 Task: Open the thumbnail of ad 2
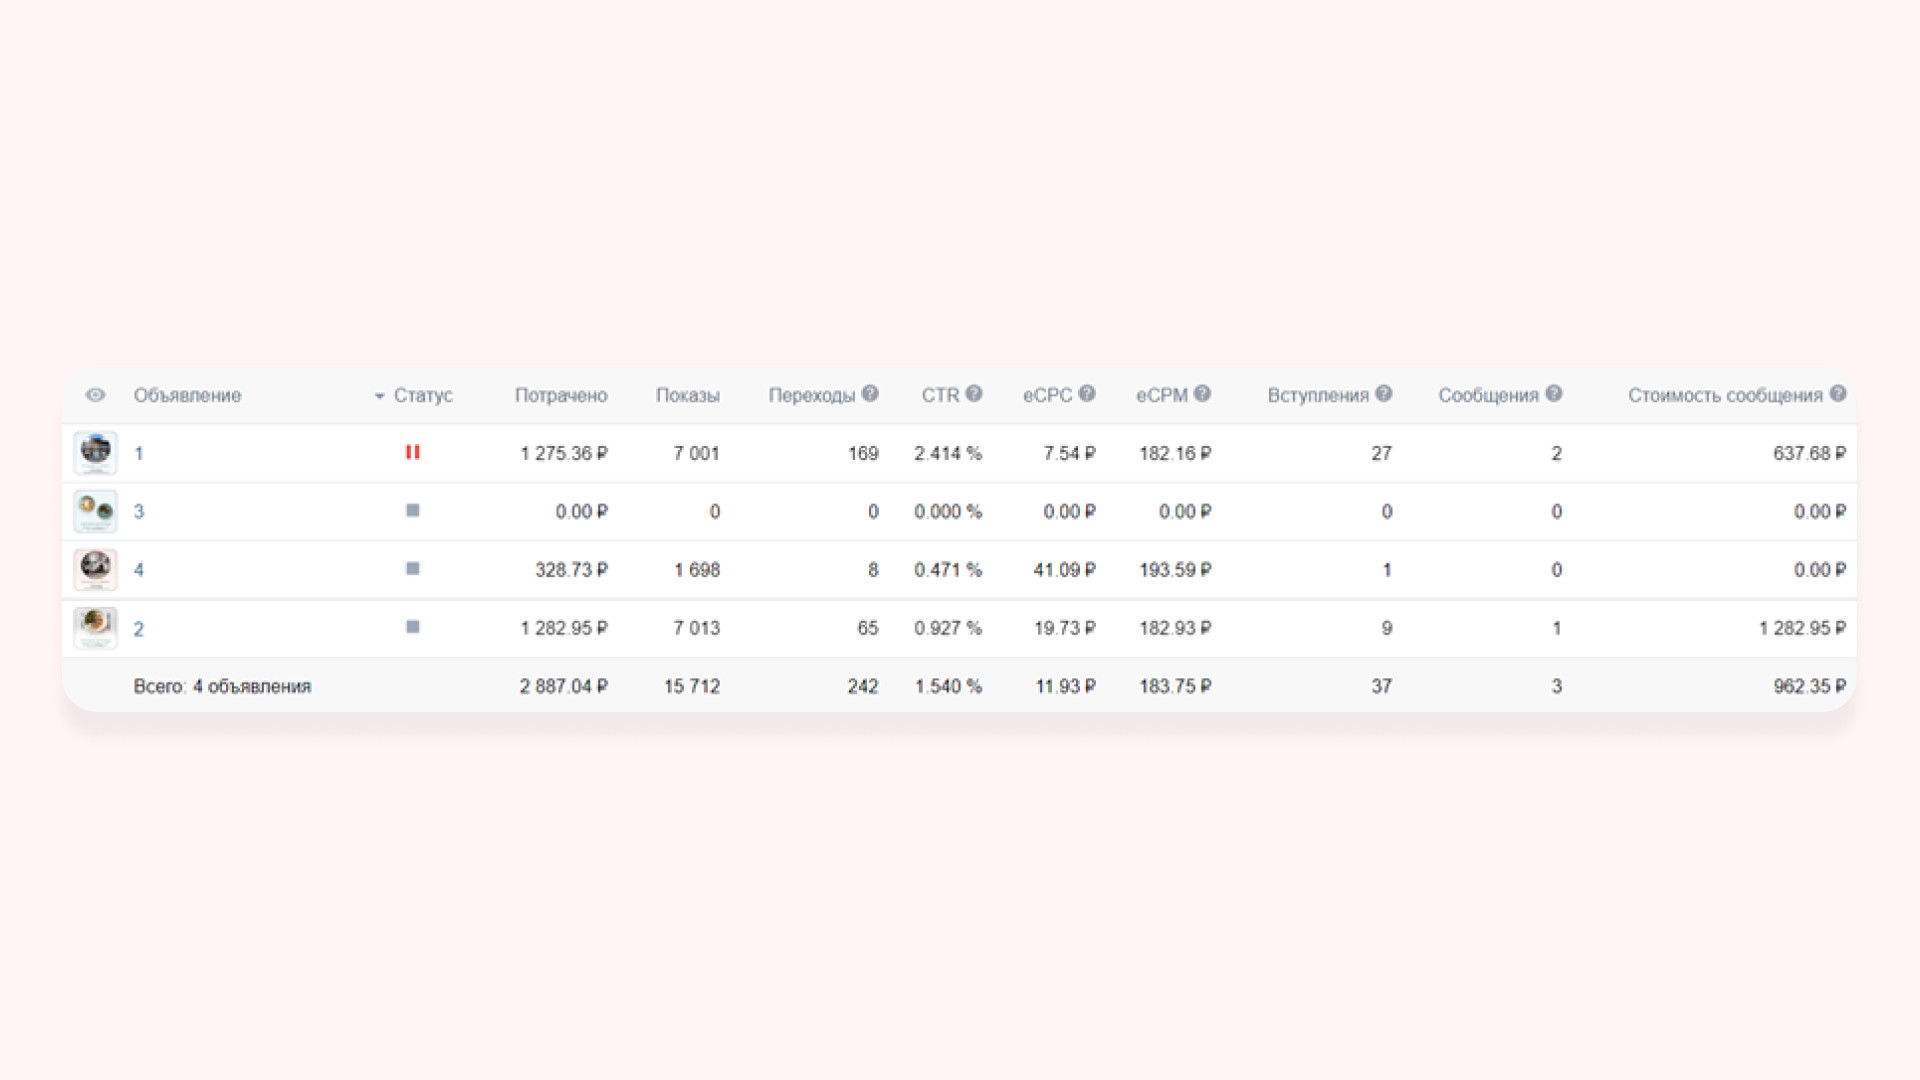click(96, 628)
